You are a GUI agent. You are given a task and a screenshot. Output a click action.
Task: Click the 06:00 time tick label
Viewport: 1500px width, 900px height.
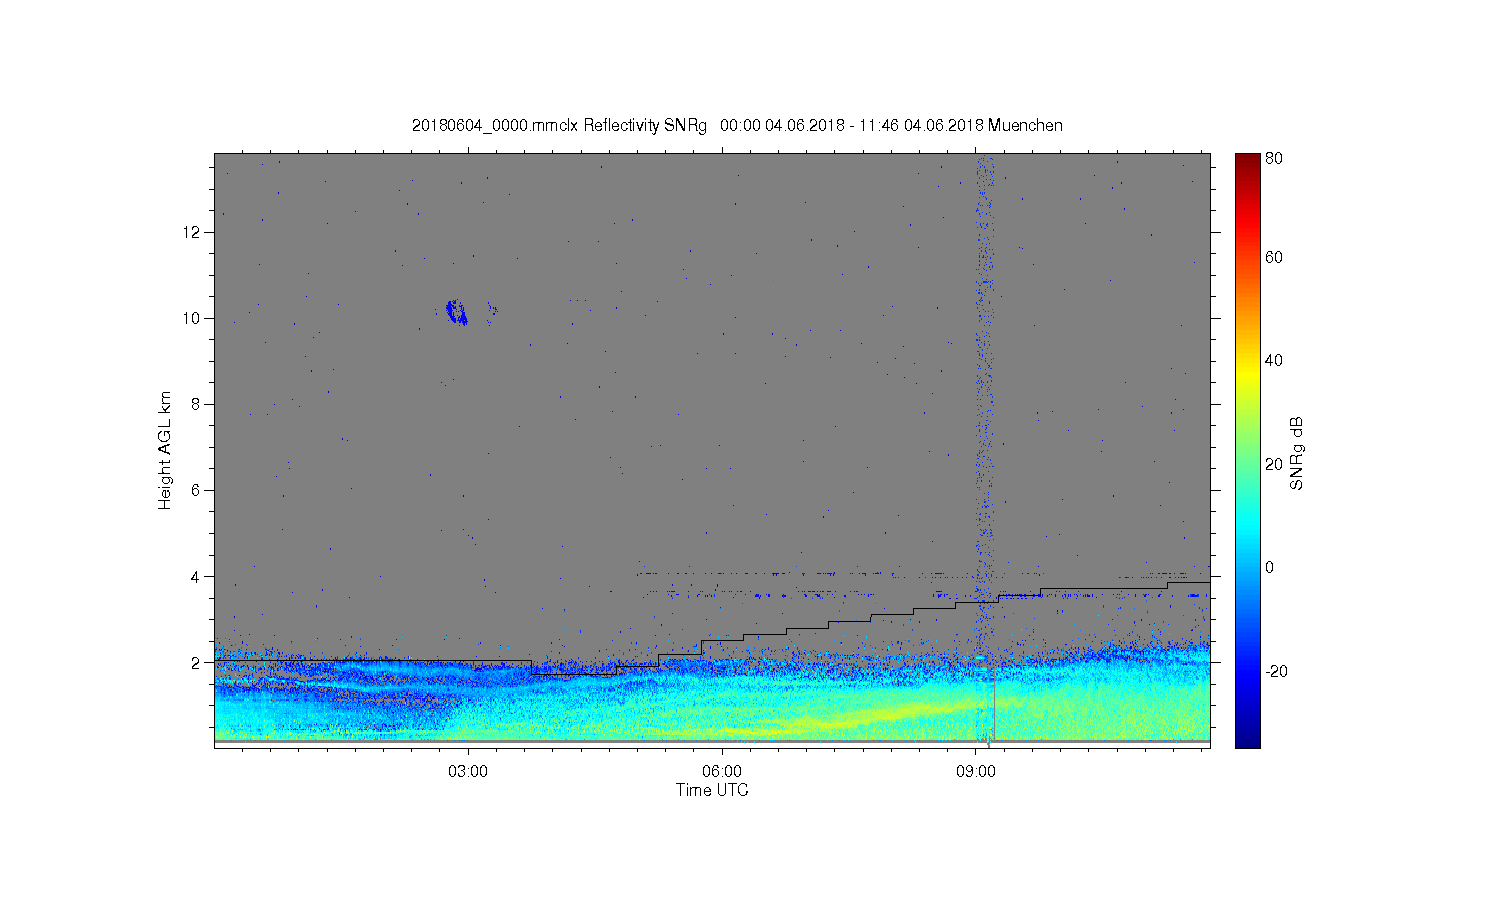coord(722,771)
